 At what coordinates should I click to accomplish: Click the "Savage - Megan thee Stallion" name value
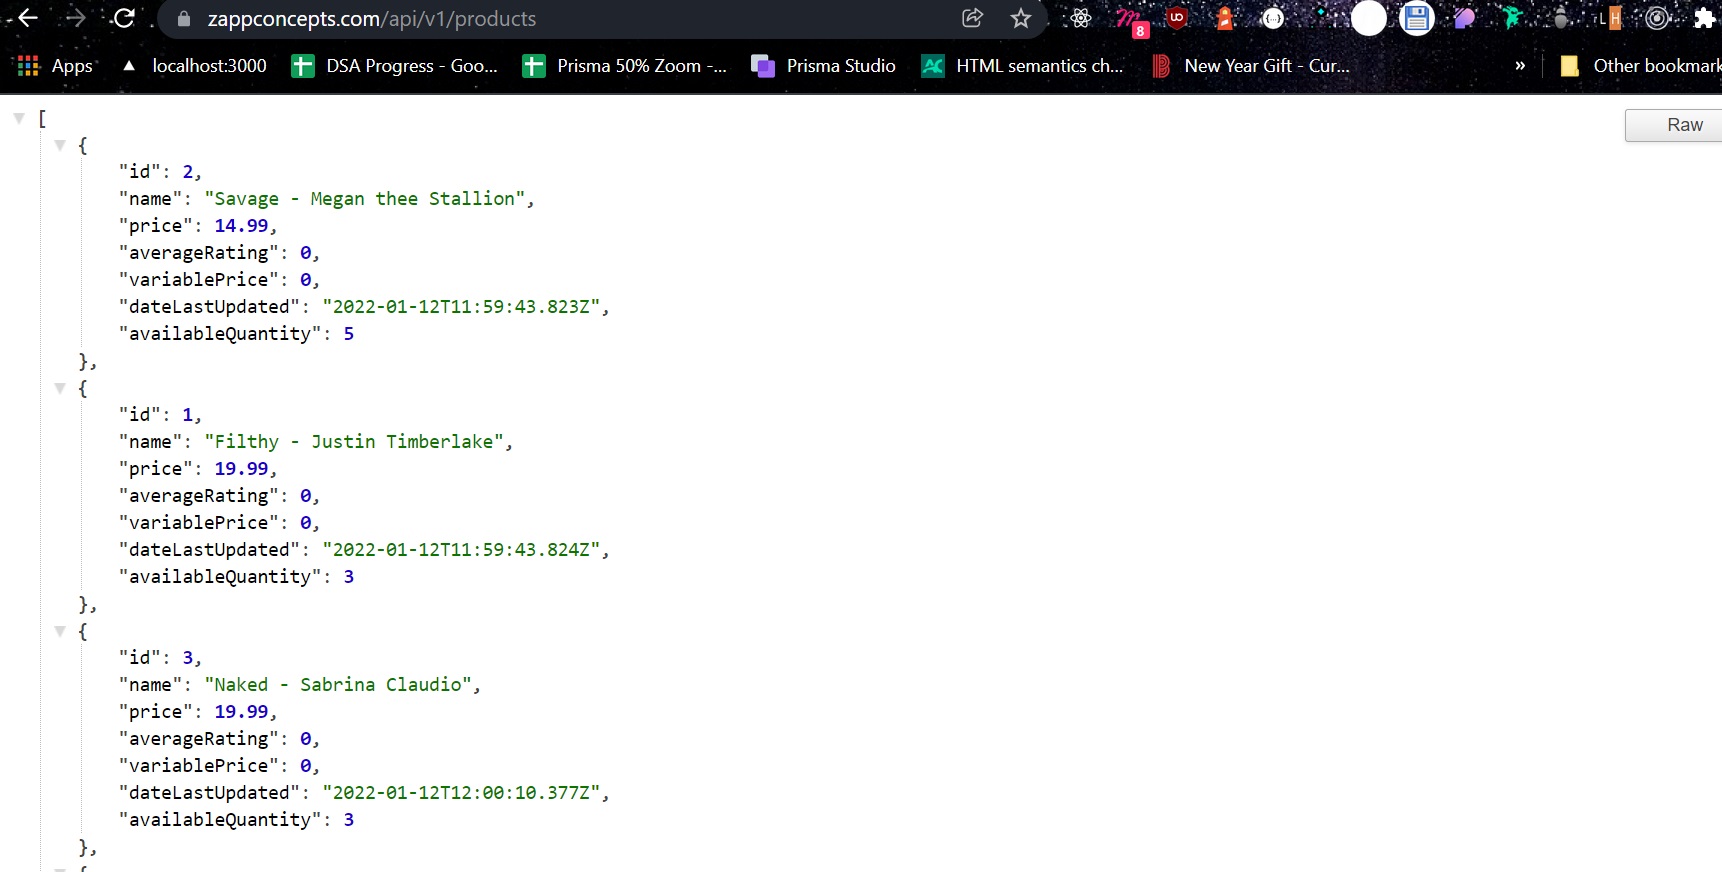[x=365, y=199]
